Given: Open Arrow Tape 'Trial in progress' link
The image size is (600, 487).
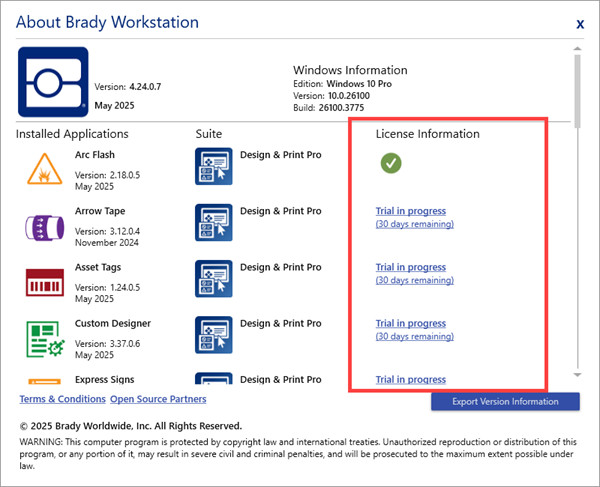Looking at the screenshot, I should click(x=411, y=211).
